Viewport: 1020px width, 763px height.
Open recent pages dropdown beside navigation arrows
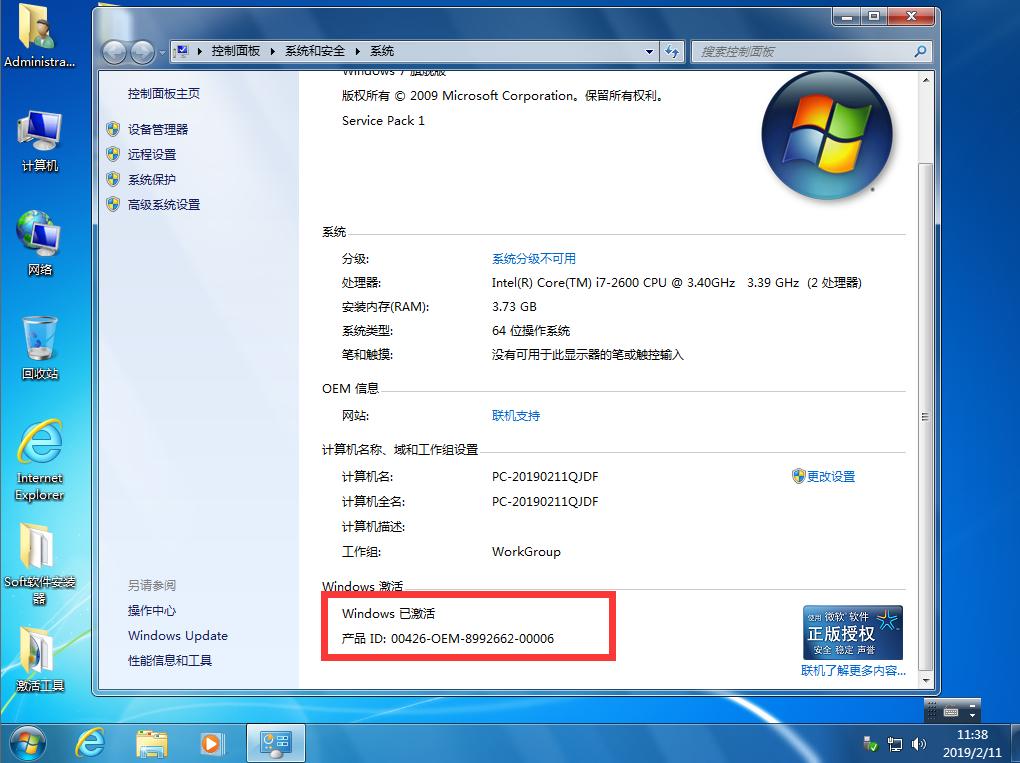point(160,51)
